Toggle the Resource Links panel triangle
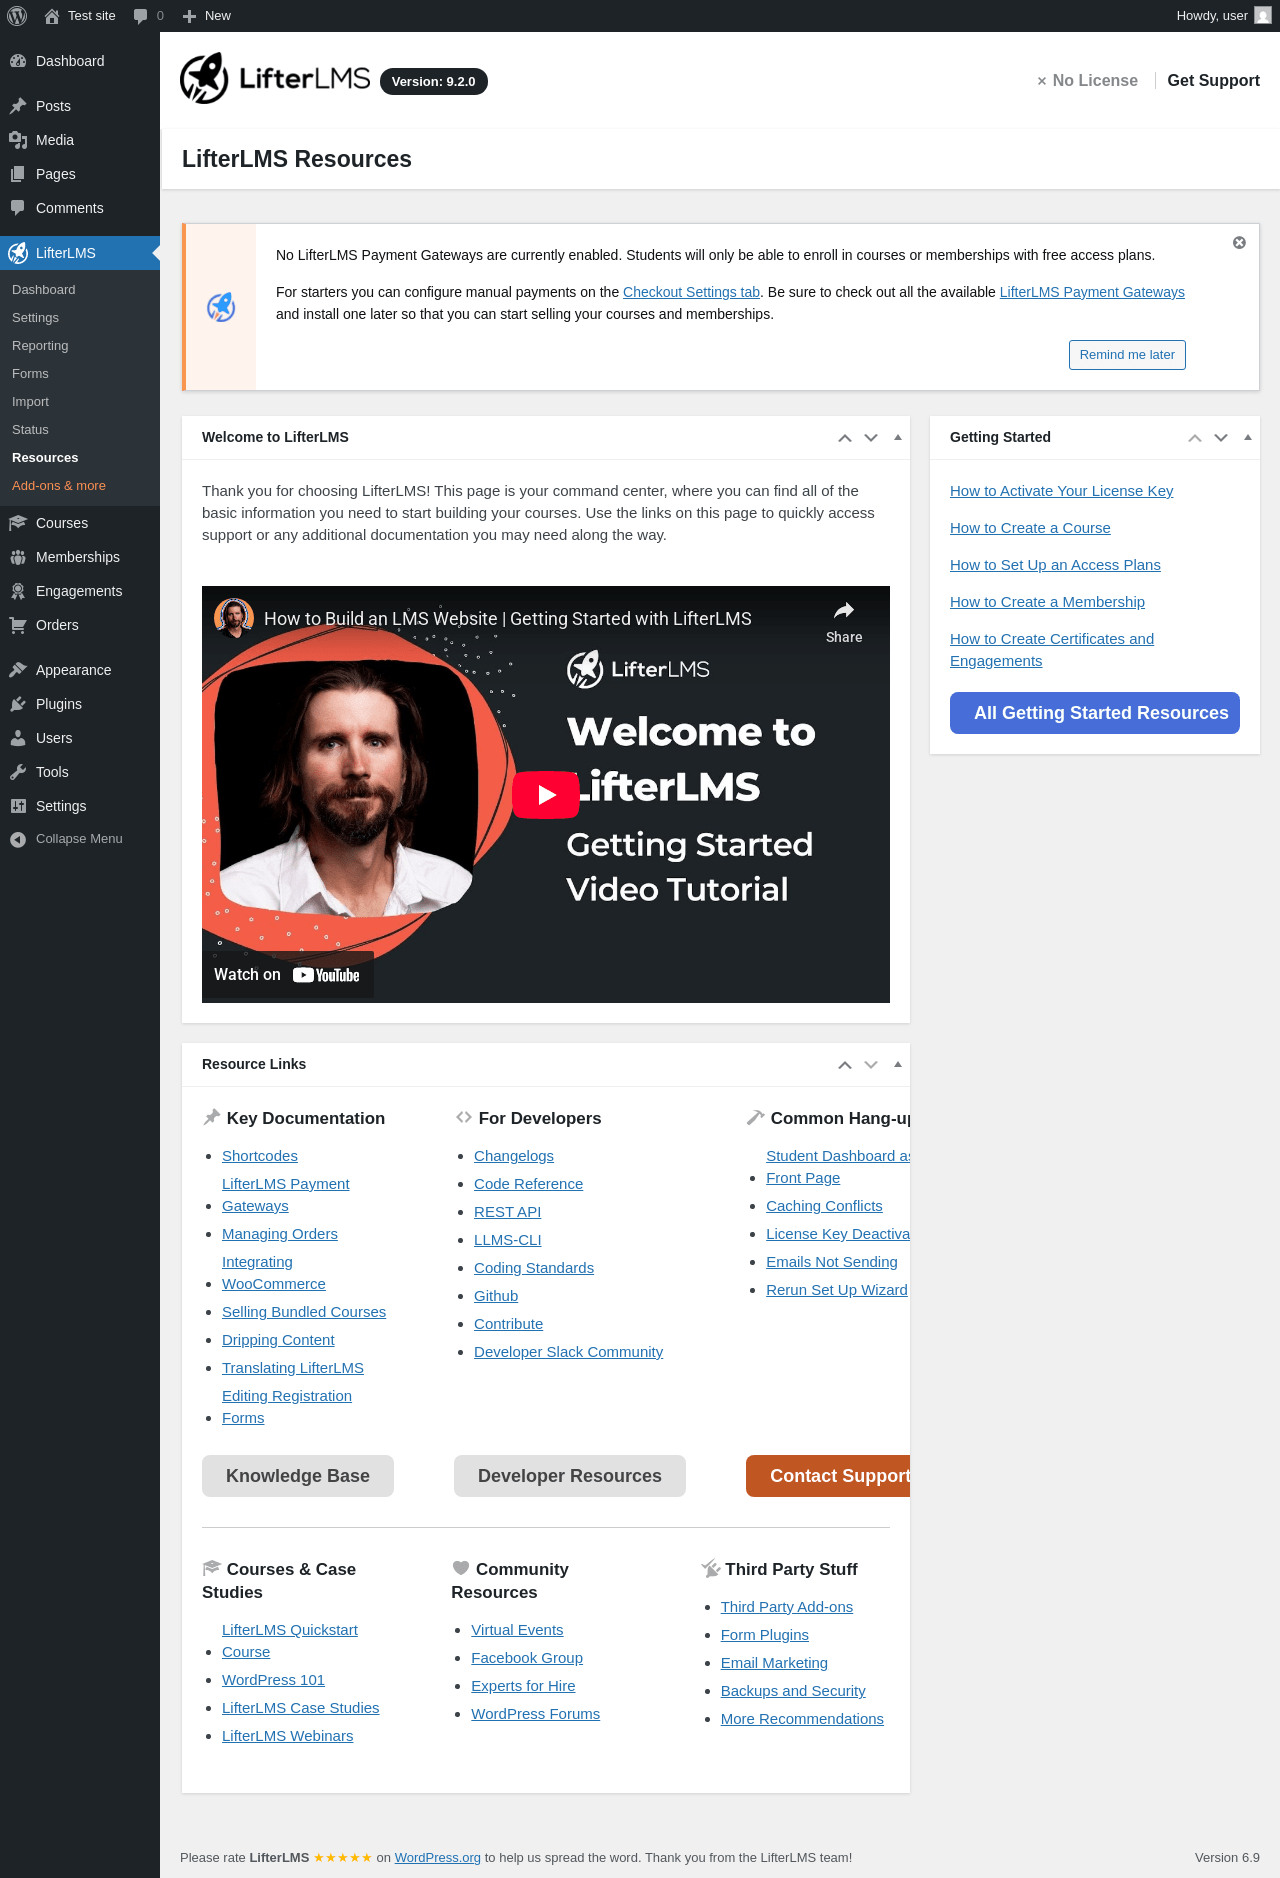This screenshot has width=1280, height=1878. click(x=898, y=1064)
